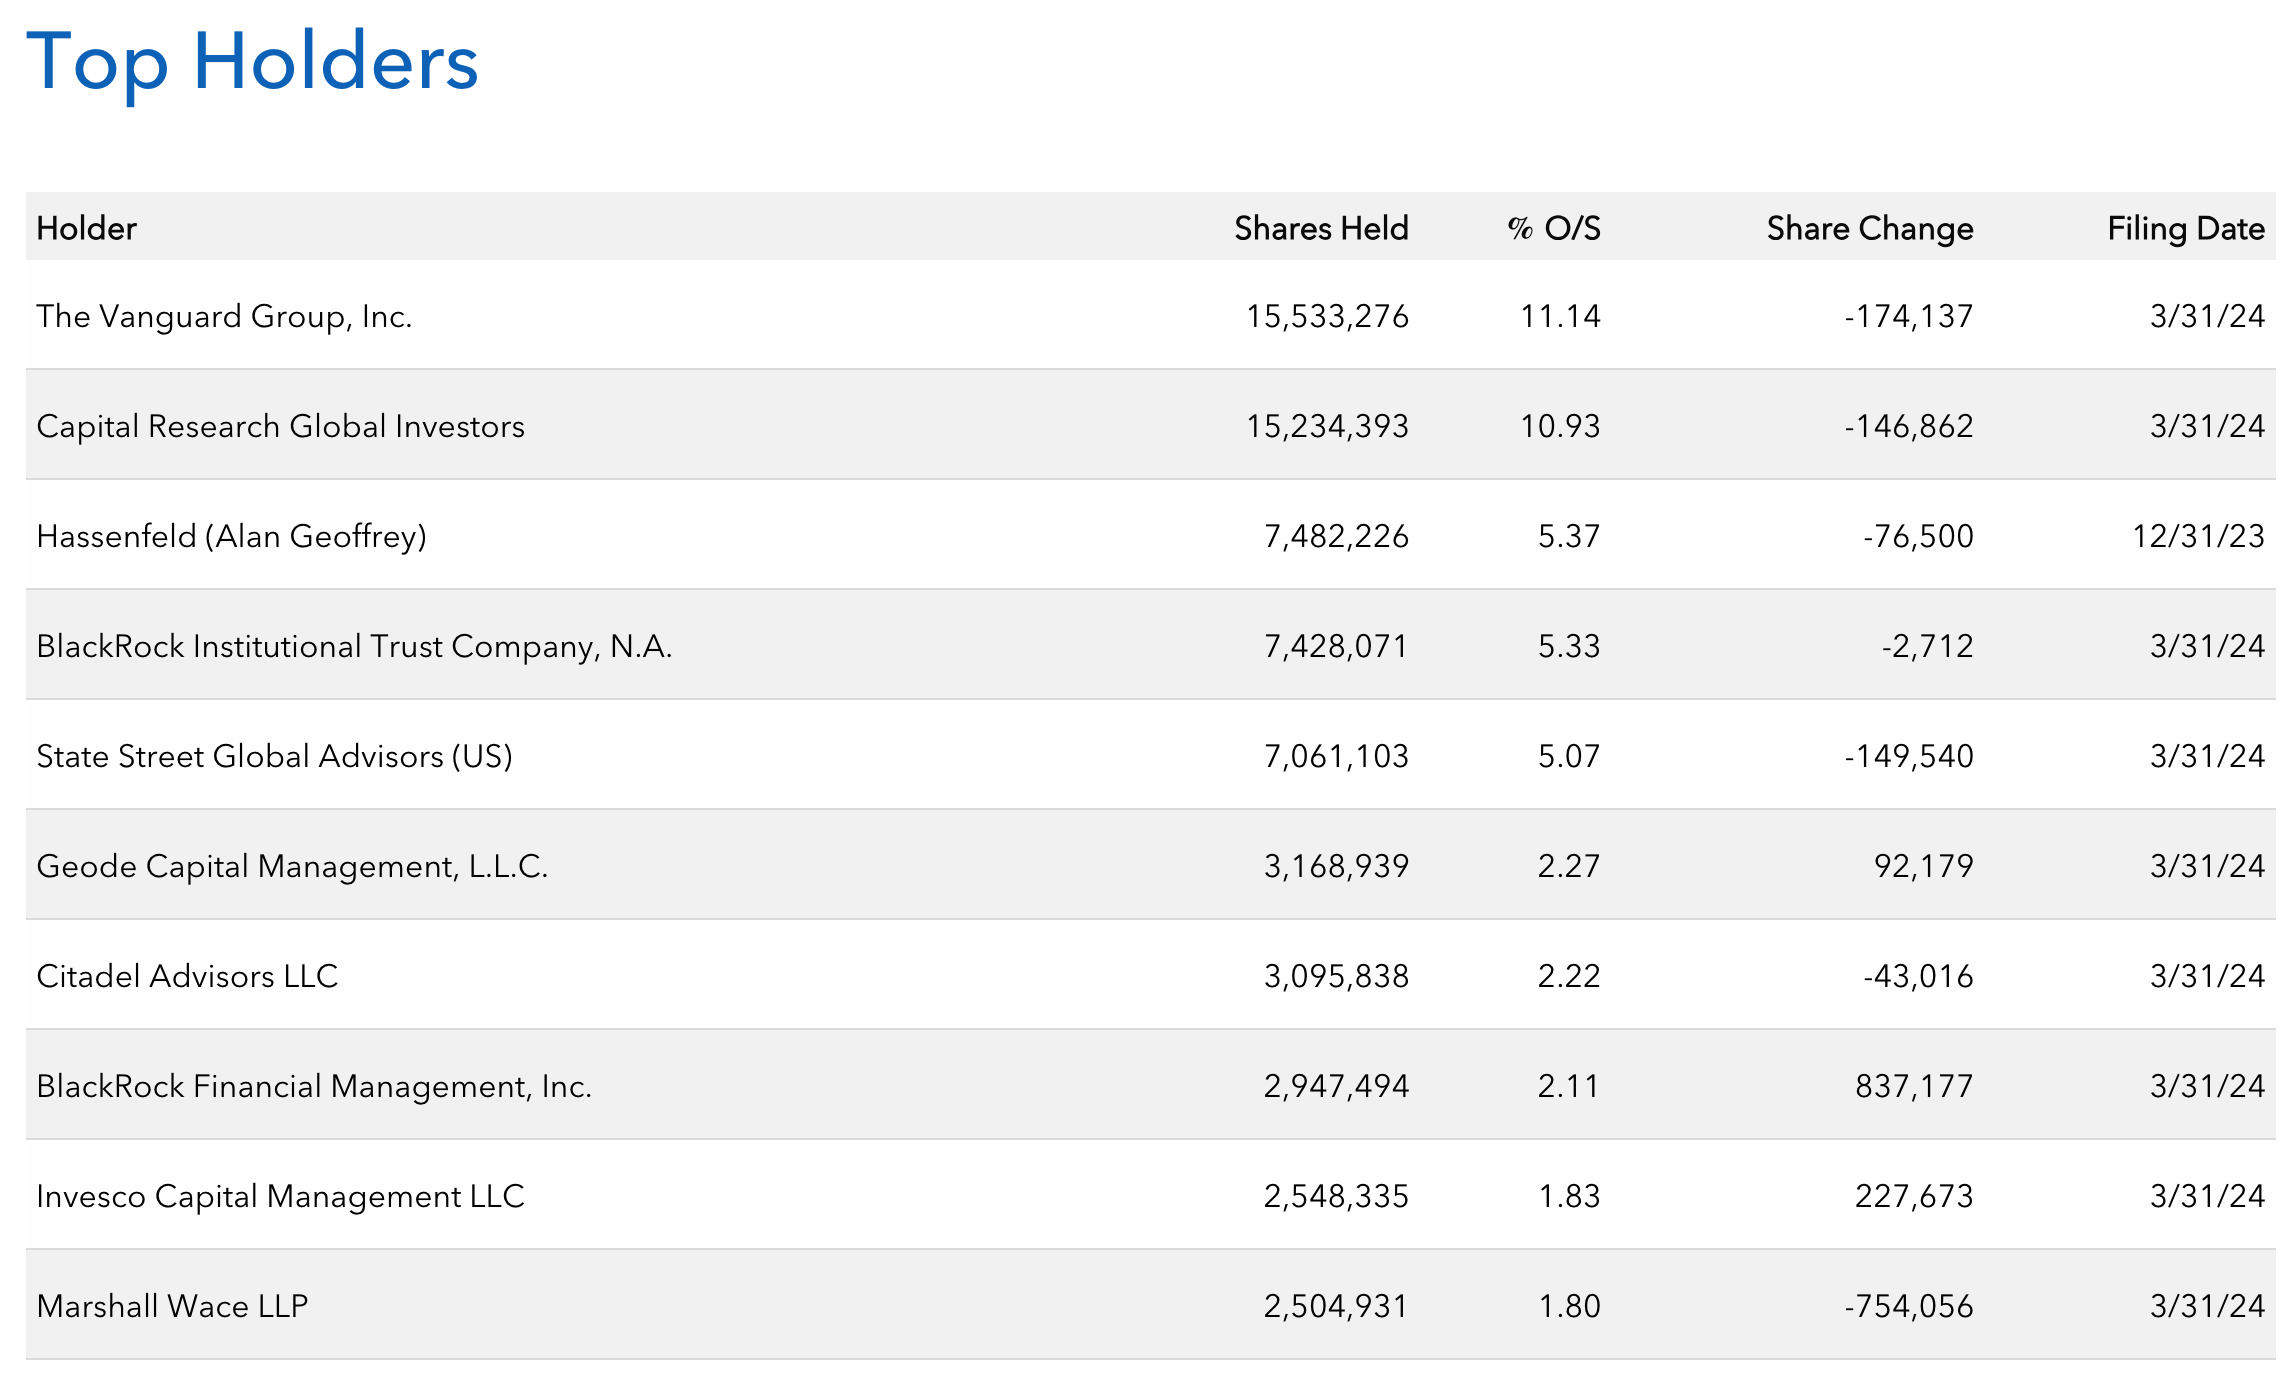2290x1386 pixels.
Task: Click the 5.33 percent value
Action: pyautogui.click(x=1569, y=646)
